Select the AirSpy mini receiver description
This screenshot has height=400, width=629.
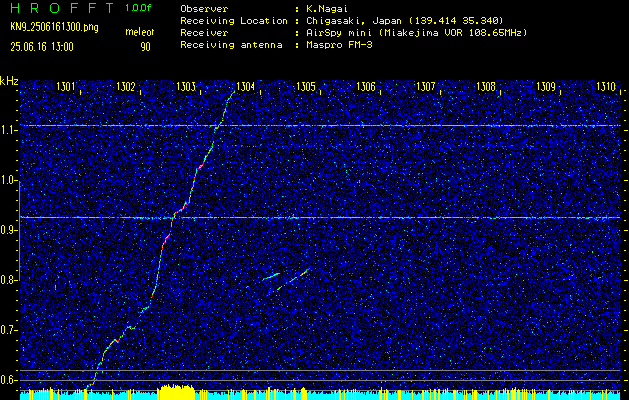point(416,33)
